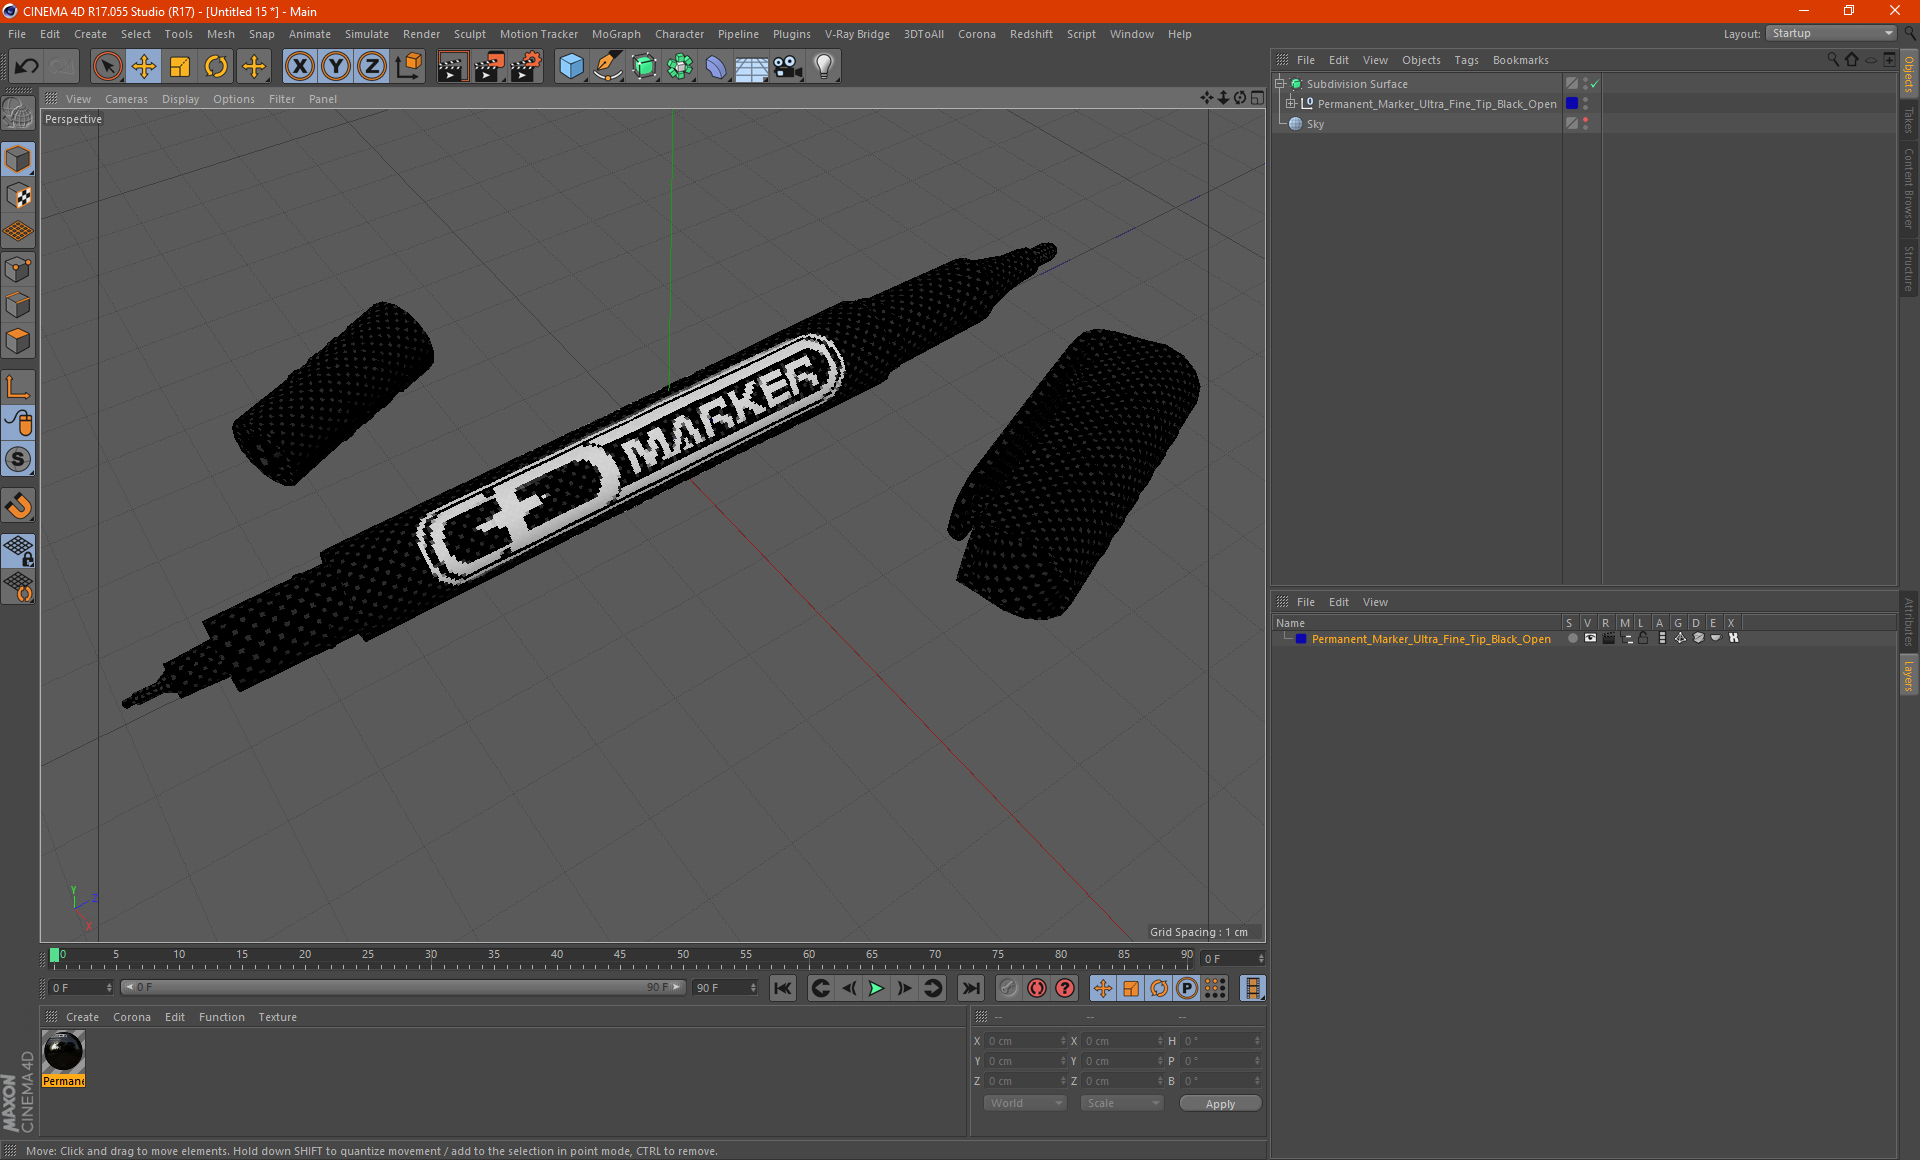The image size is (1920, 1160).
Task: Open the Array modeling objects icon
Action: pyautogui.click(x=680, y=67)
